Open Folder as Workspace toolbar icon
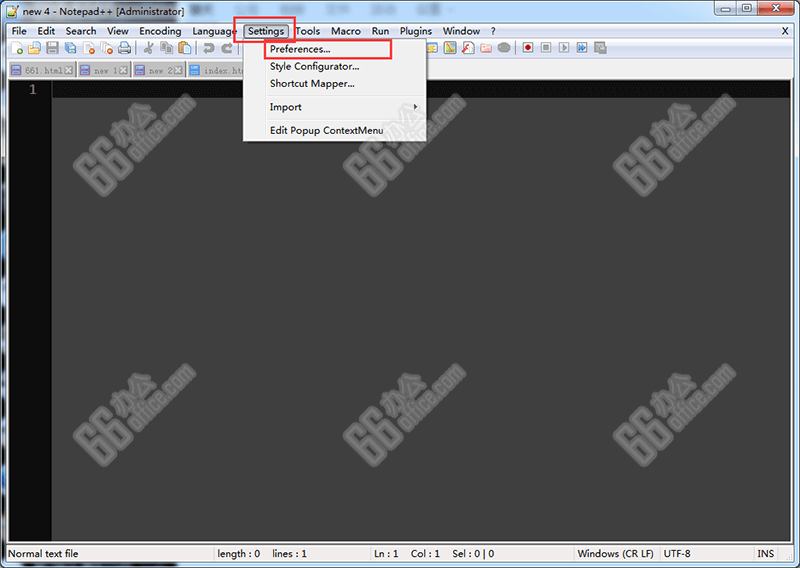The width and height of the screenshot is (800, 568). (x=486, y=48)
